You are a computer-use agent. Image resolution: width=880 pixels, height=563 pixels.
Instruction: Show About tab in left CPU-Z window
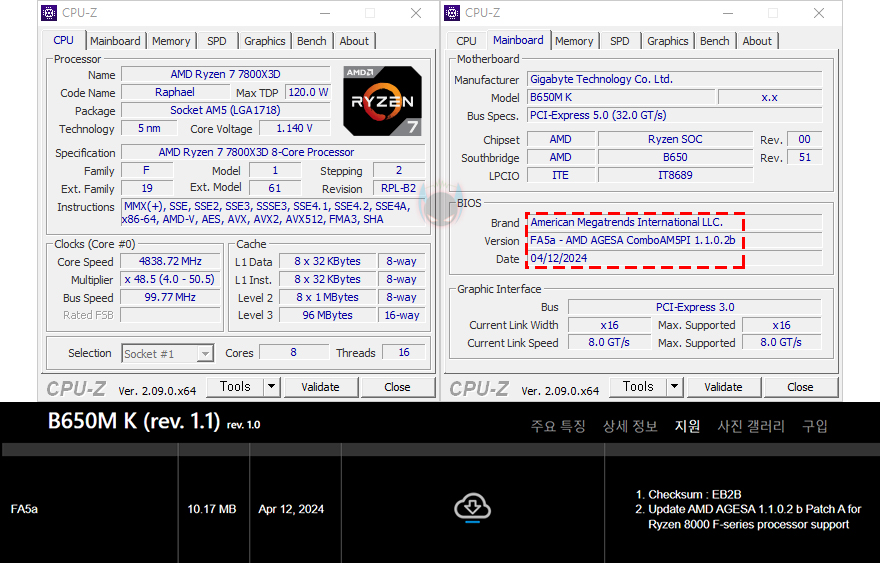click(x=354, y=41)
